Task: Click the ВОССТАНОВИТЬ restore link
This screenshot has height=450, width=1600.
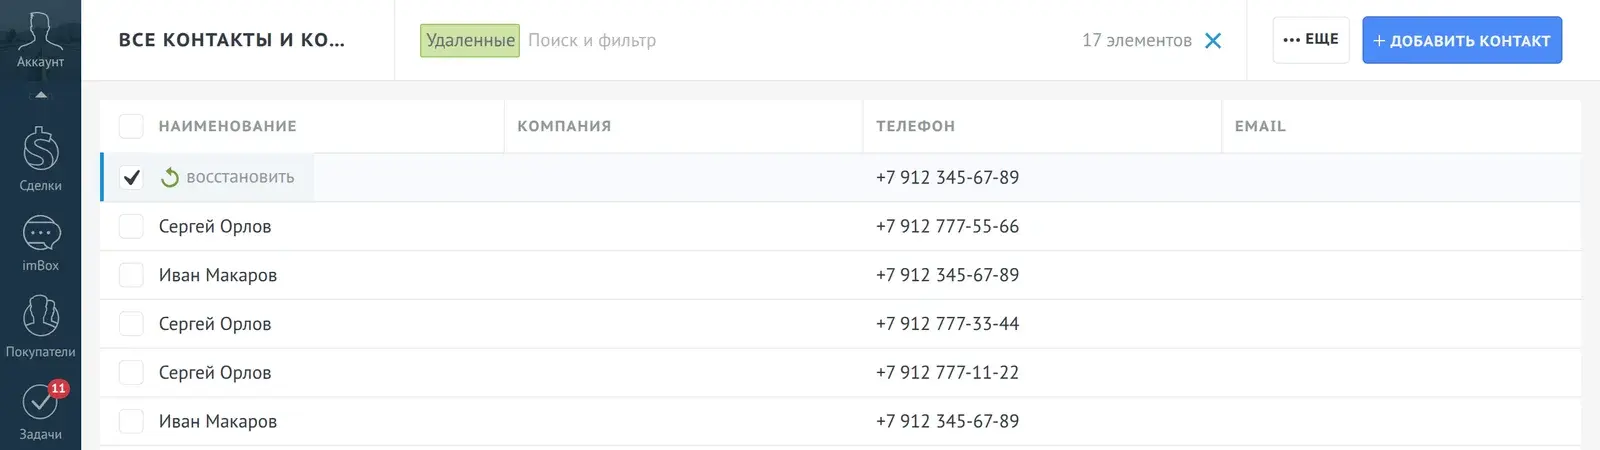Action: point(240,177)
